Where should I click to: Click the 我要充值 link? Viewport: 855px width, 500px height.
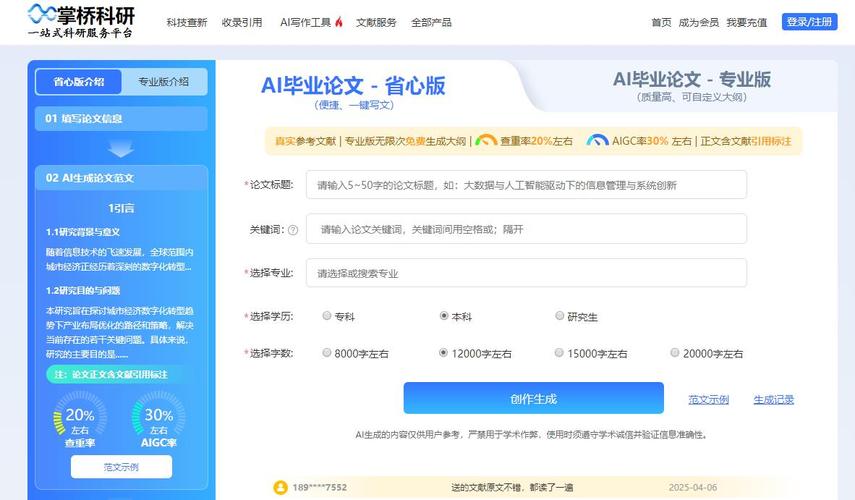tap(746, 22)
